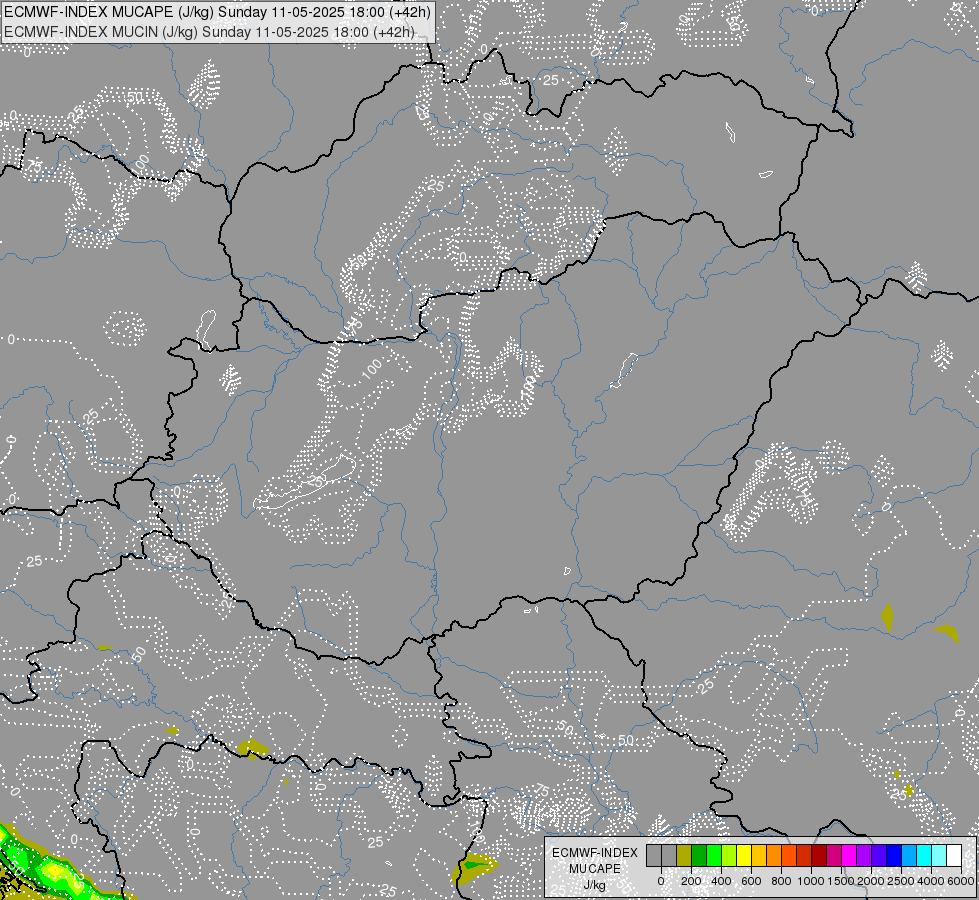Select the bright magenta swatch right of 1500
Image resolution: width=979 pixels, height=900 pixels.
click(849, 855)
